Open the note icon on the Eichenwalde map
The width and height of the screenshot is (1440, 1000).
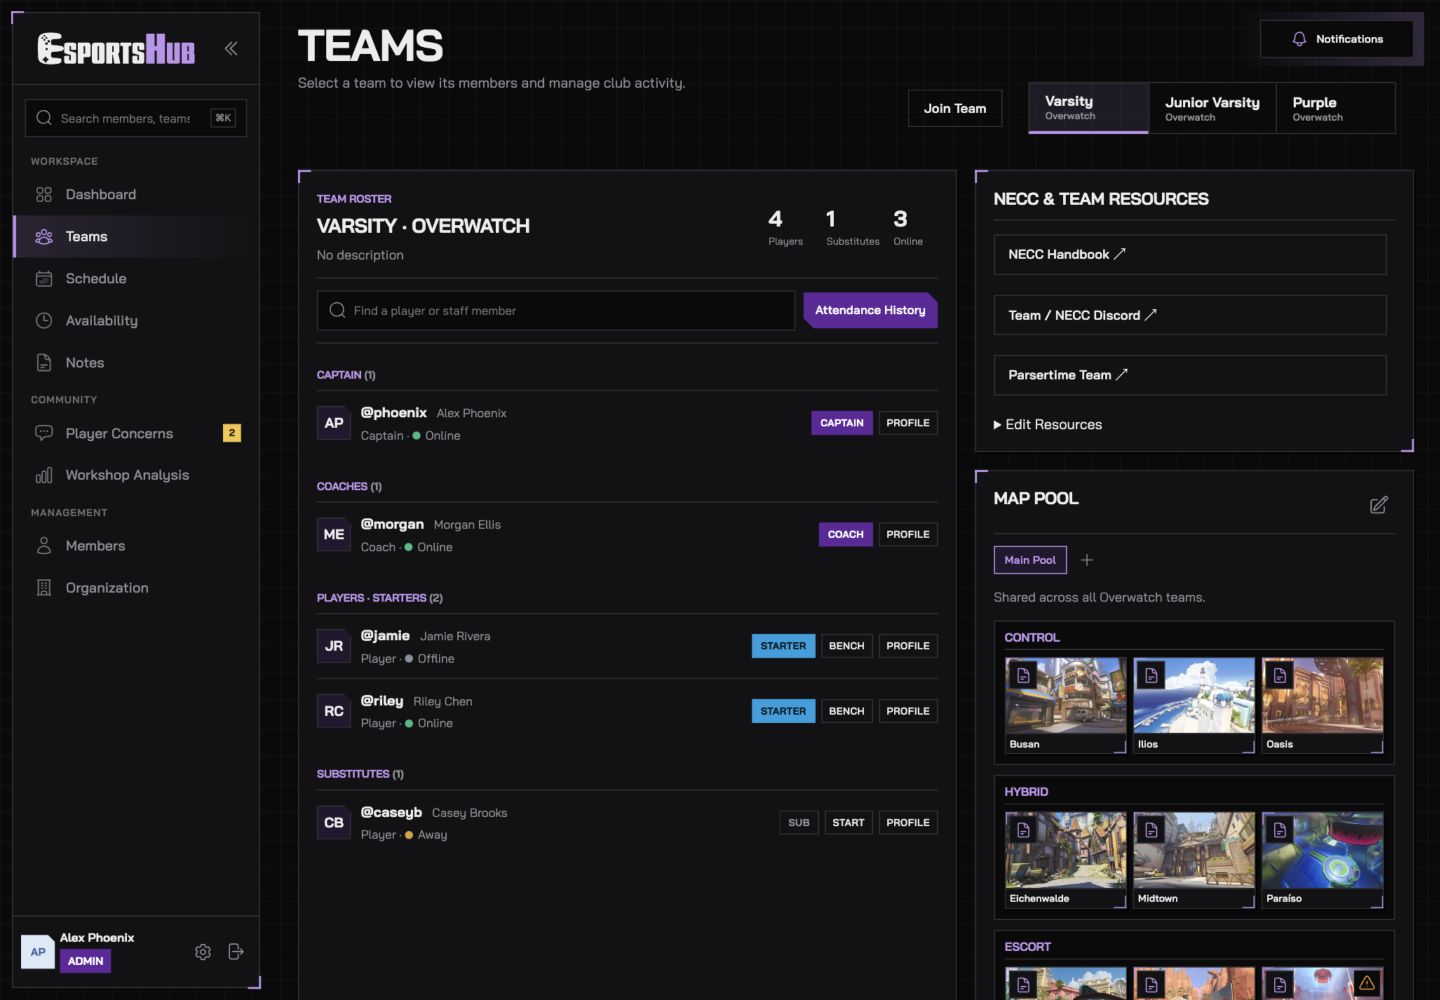1023,830
